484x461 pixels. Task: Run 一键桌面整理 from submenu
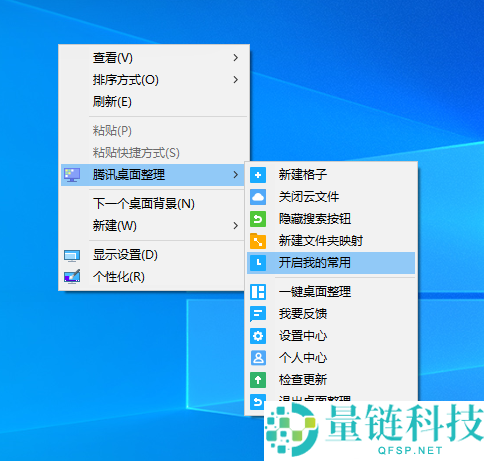pyautogui.click(x=331, y=292)
